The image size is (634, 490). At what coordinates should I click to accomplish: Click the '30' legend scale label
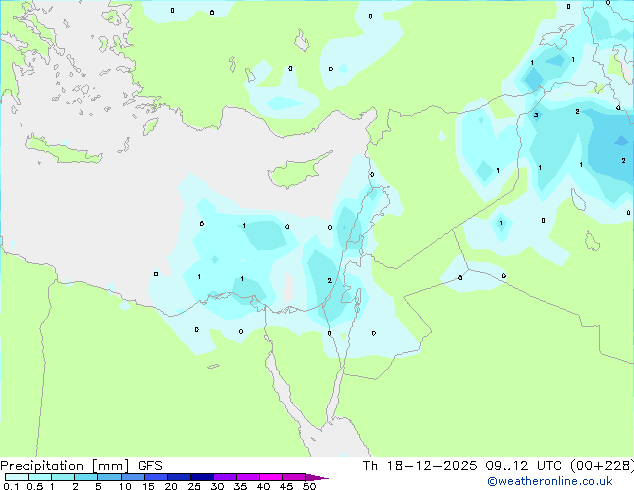click(x=217, y=486)
